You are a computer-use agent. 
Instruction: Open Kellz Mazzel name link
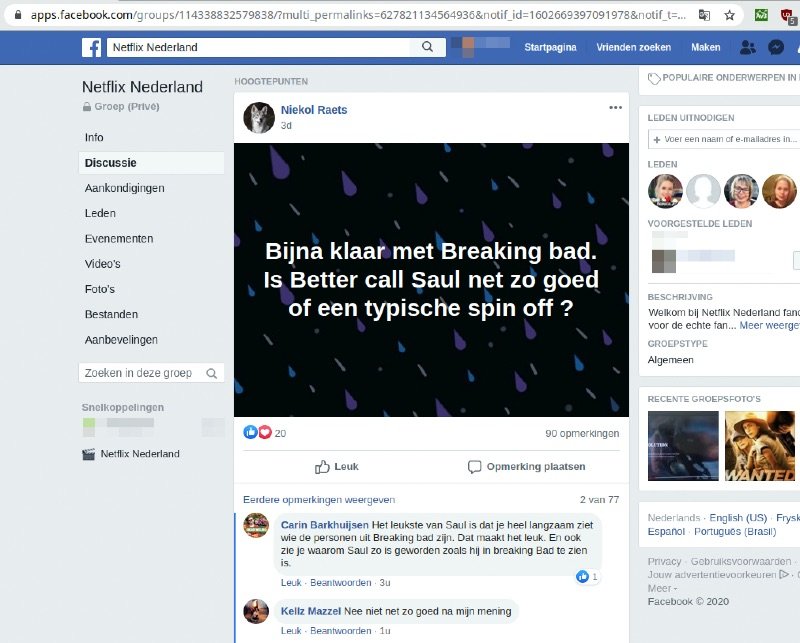click(x=311, y=611)
